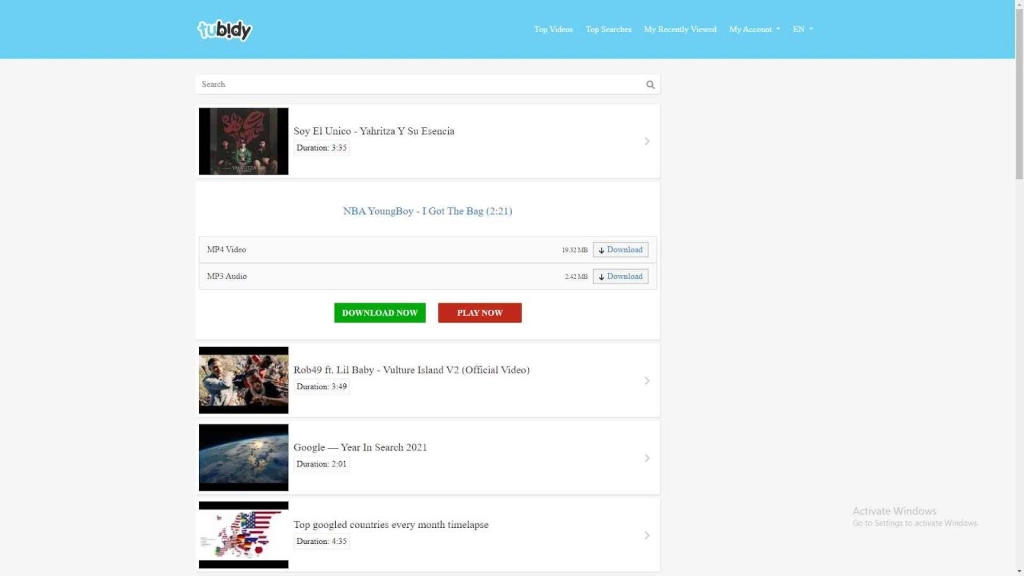1024x576 pixels.
Task: Click the page vertical scrollbar thumb
Action: pos(1019,94)
